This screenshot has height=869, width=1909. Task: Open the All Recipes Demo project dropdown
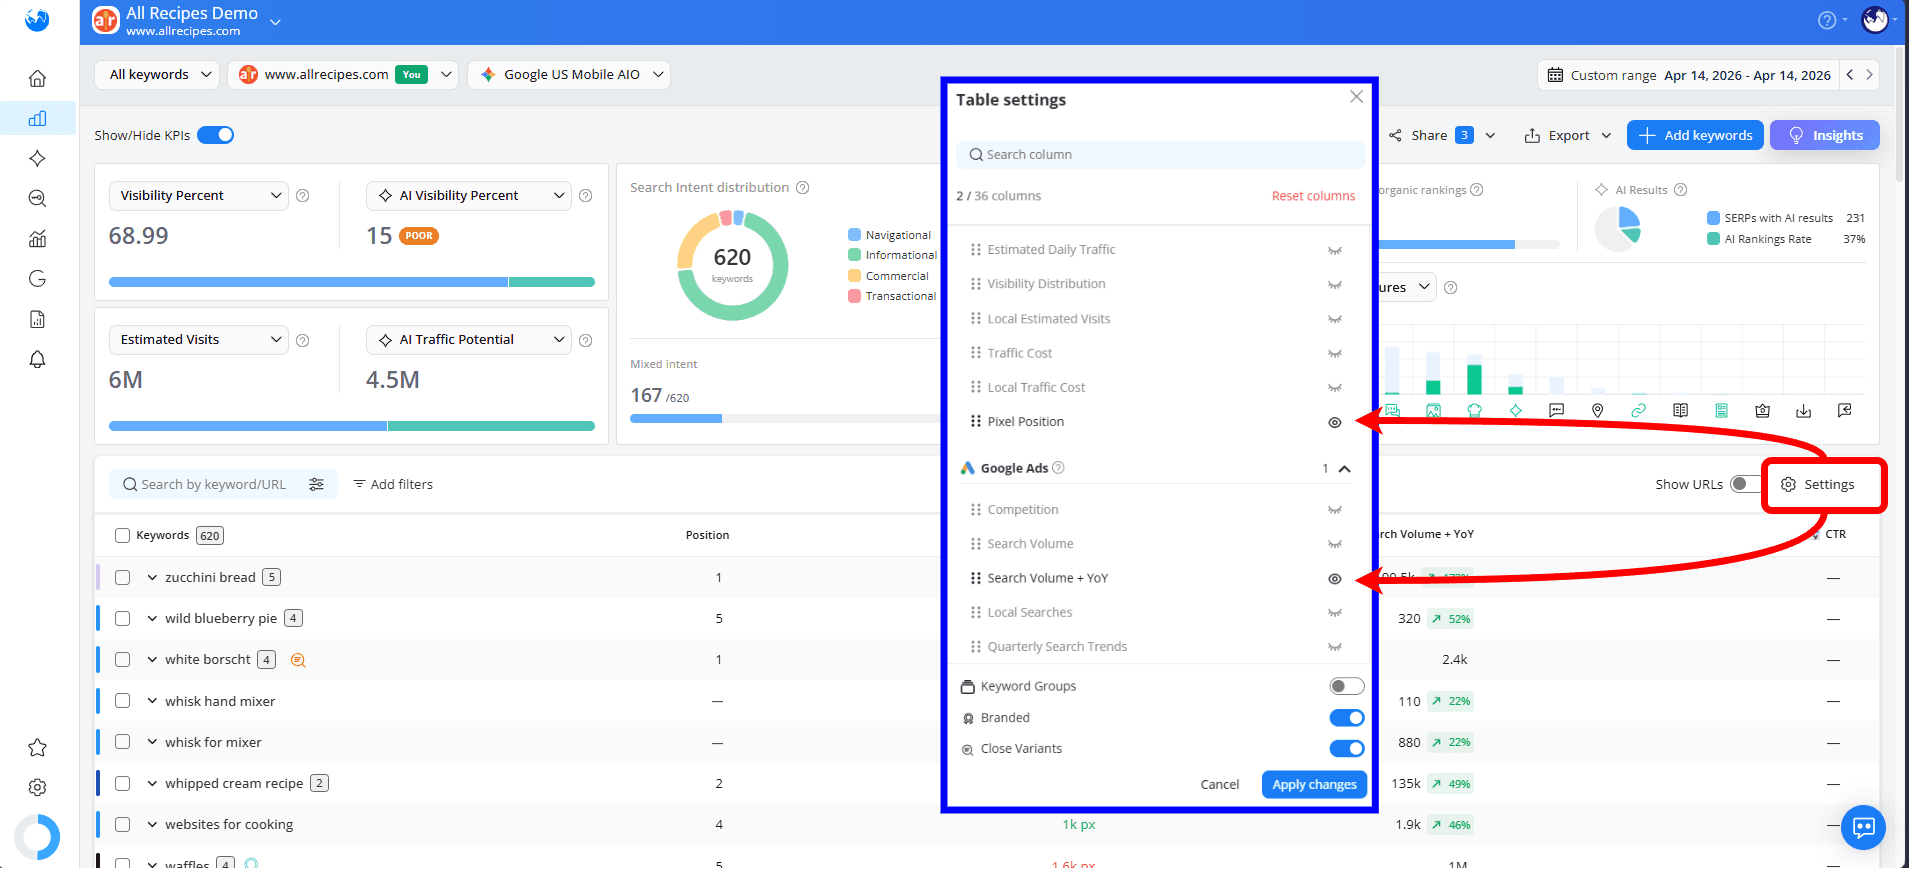pos(275,21)
